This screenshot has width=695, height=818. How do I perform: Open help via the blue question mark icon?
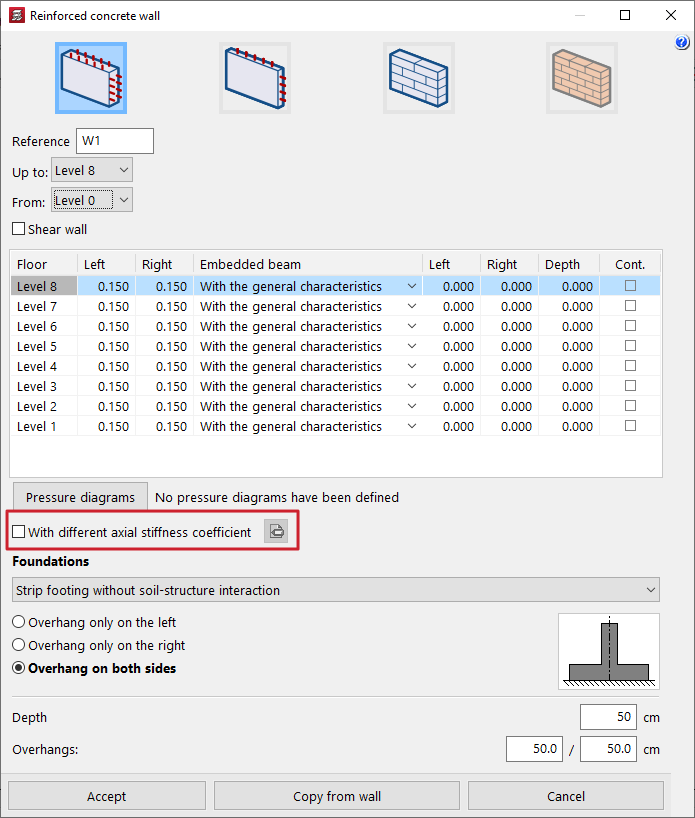tap(681, 42)
